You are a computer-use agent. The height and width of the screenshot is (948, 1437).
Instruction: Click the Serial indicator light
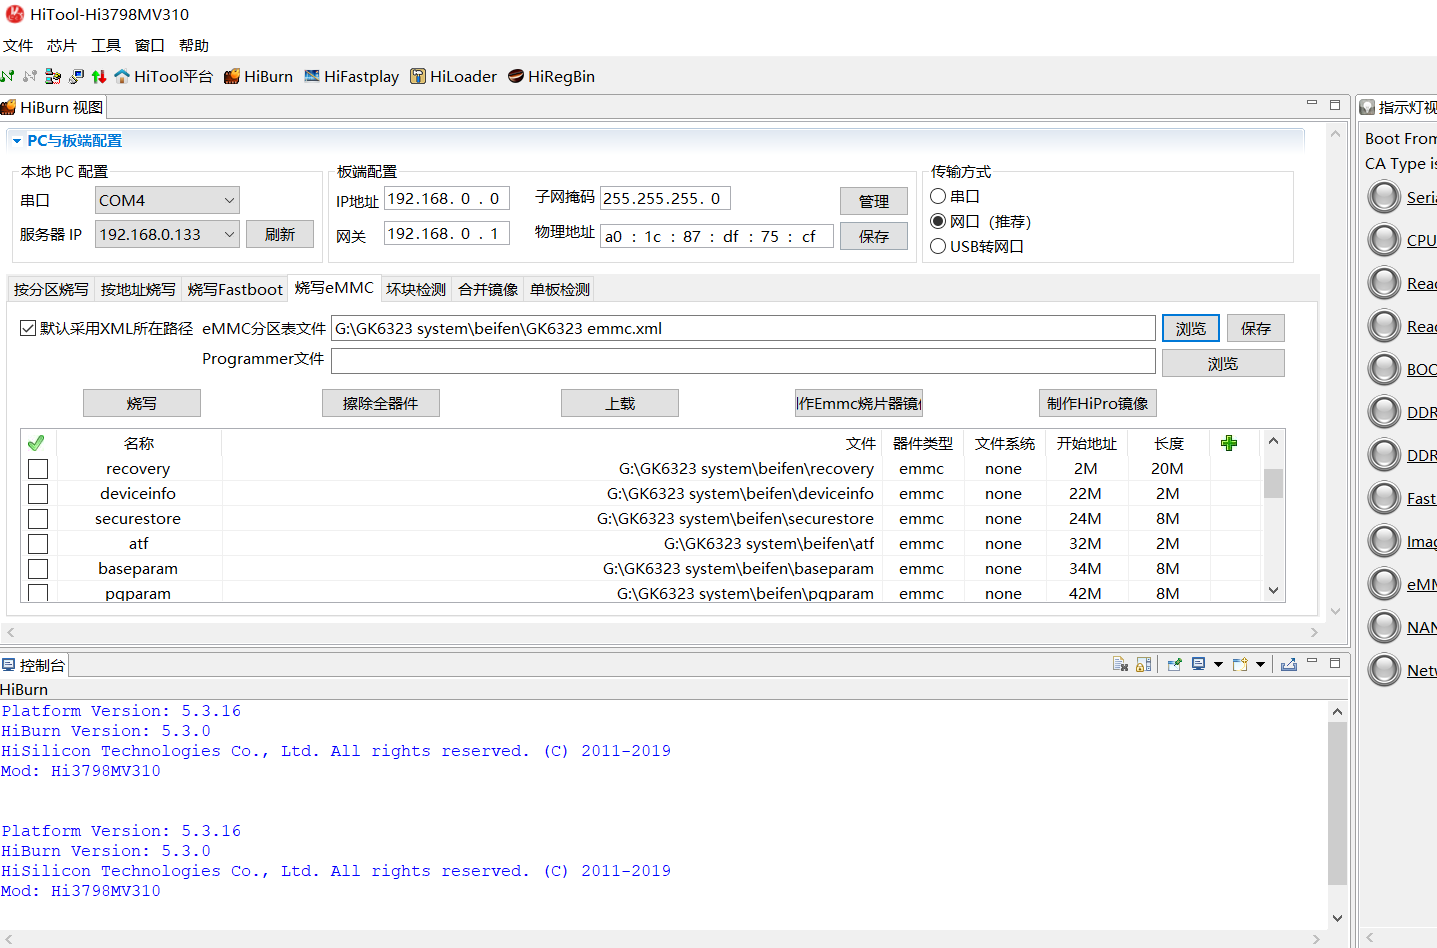point(1384,197)
